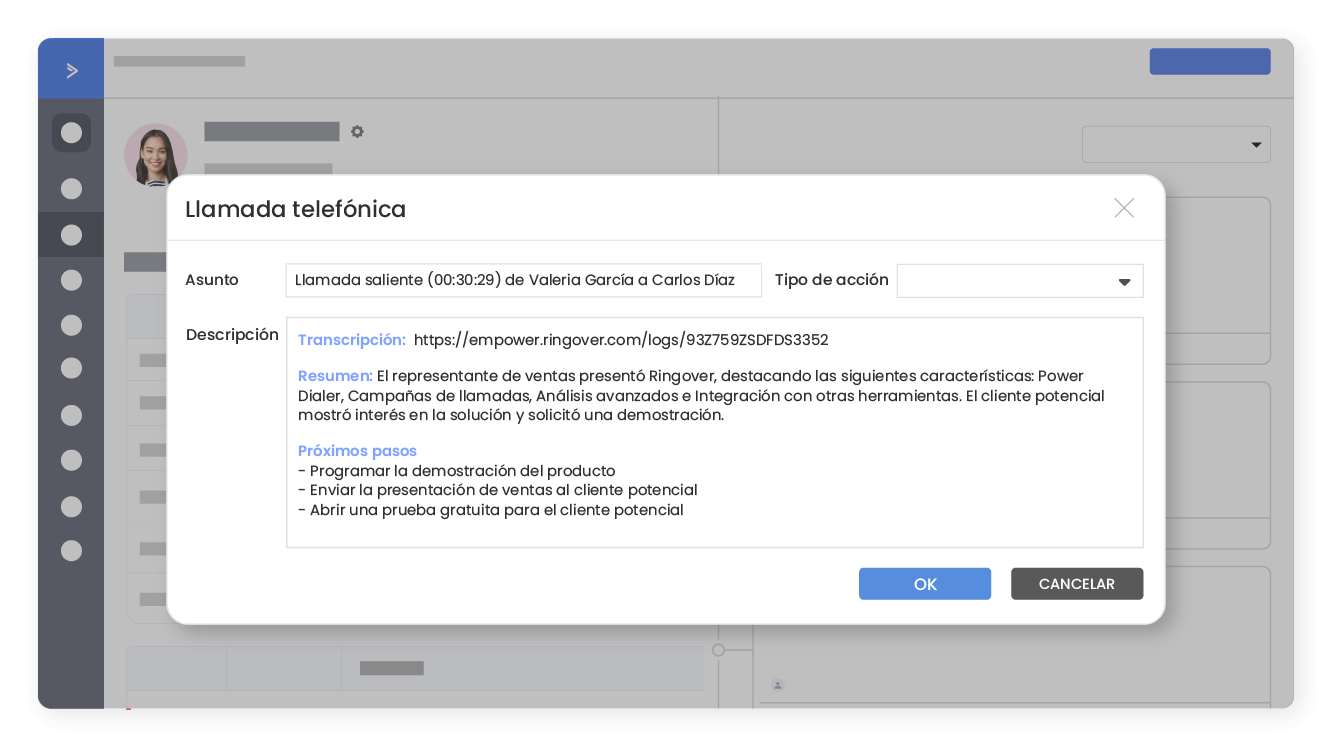Click the collapse sidebar chevron icon

(71, 70)
